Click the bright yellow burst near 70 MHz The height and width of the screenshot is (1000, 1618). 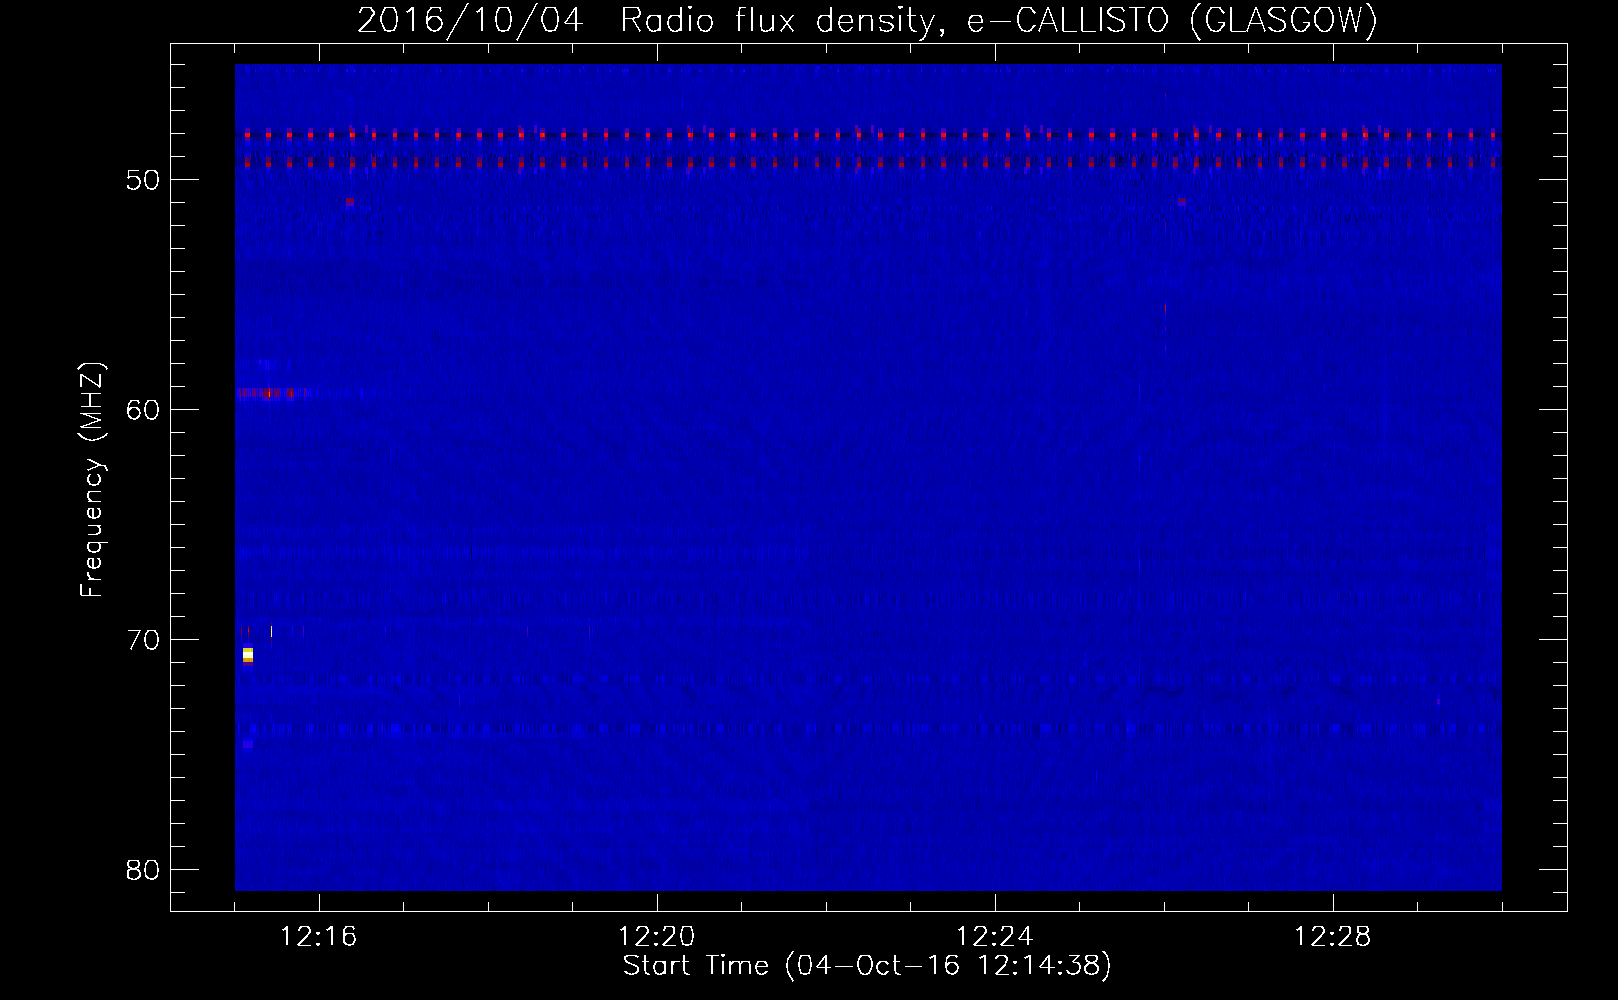pyautogui.click(x=248, y=655)
